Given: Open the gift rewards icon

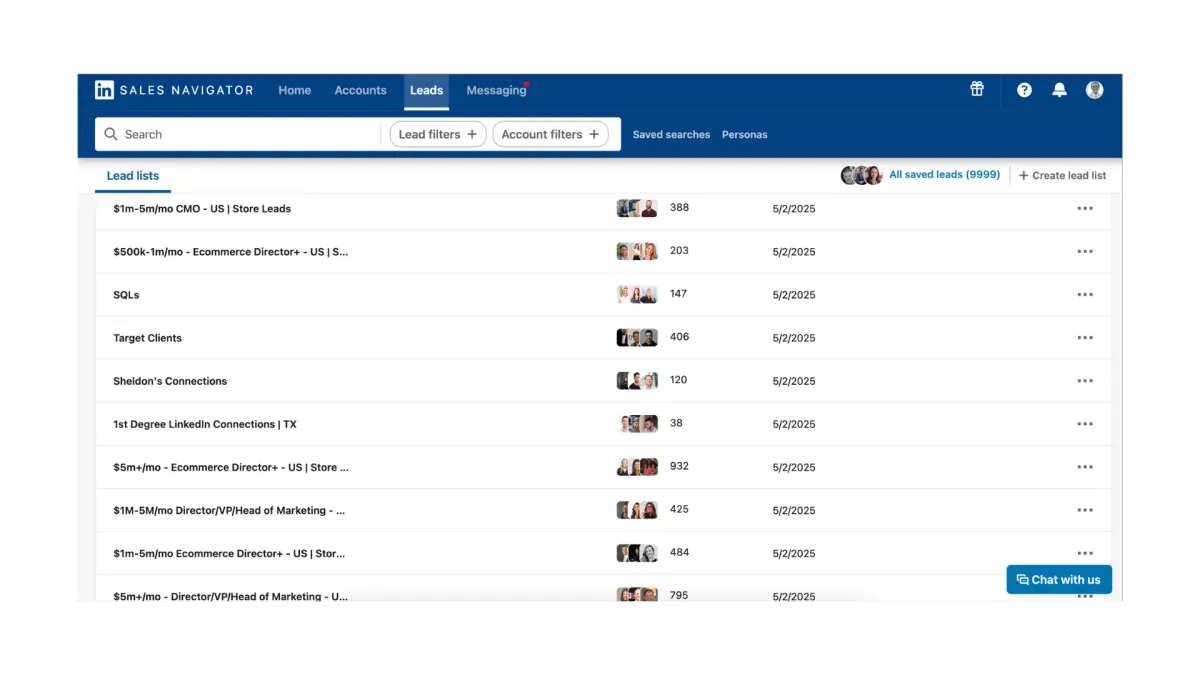Looking at the screenshot, I should (977, 89).
